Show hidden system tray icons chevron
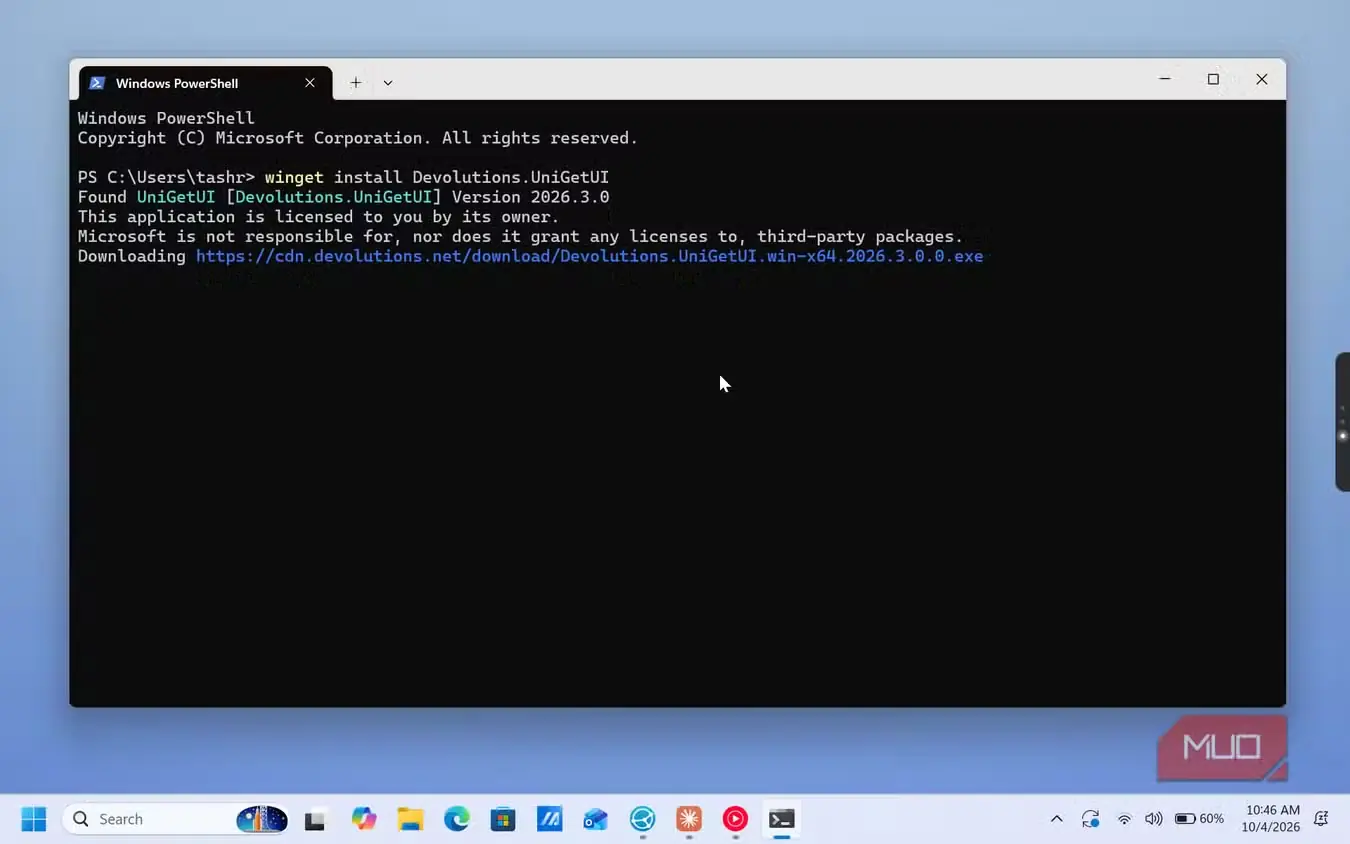This screenshot has height=844, width=1350. (x=1057, y=819)
